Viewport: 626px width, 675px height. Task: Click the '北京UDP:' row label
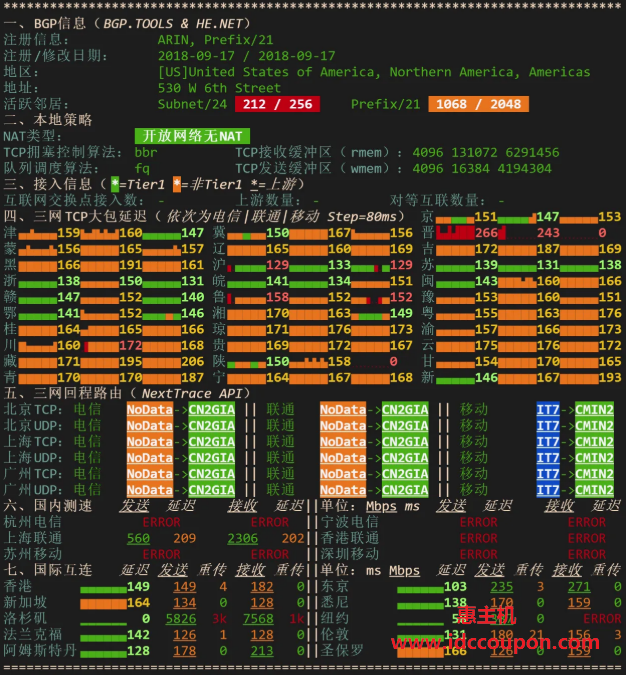click(33, 426)
